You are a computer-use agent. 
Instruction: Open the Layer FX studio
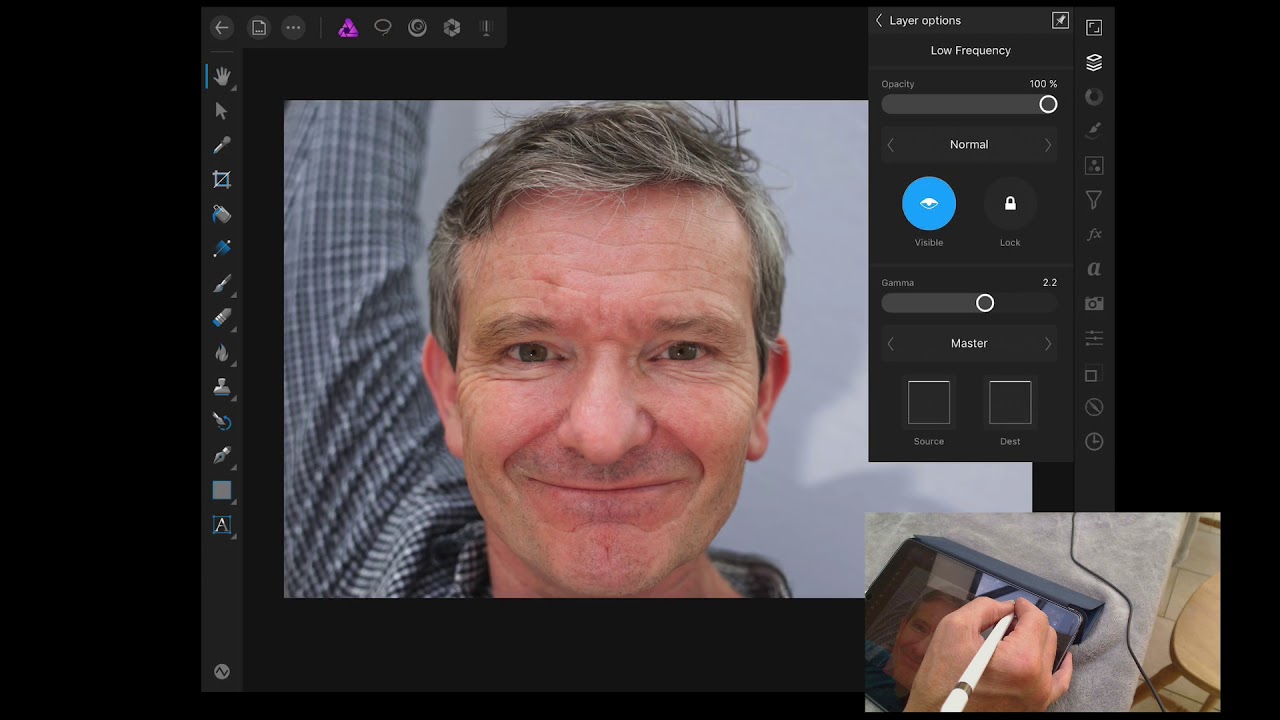click(1094, 234)
